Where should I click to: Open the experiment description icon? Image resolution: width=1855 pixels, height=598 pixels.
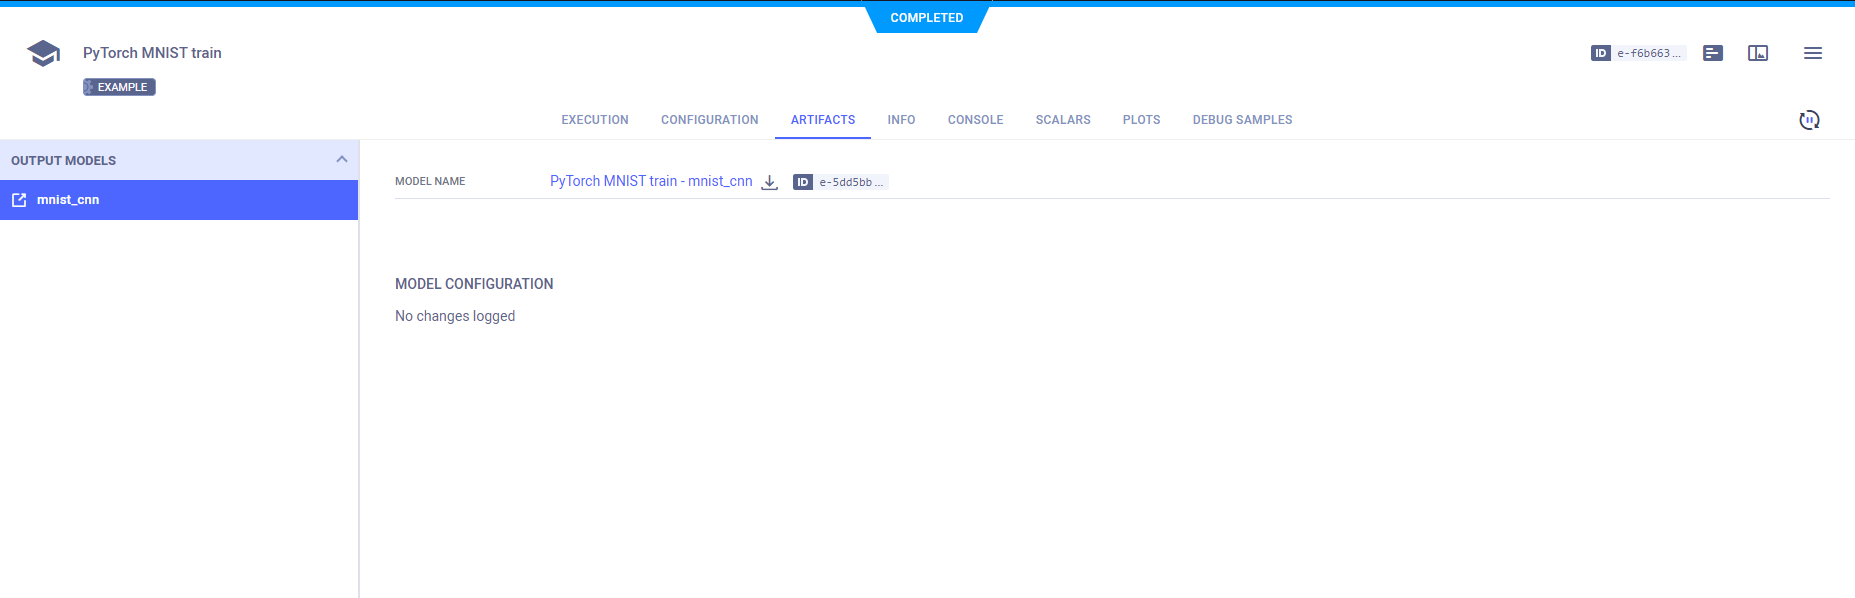[1713, 53]
